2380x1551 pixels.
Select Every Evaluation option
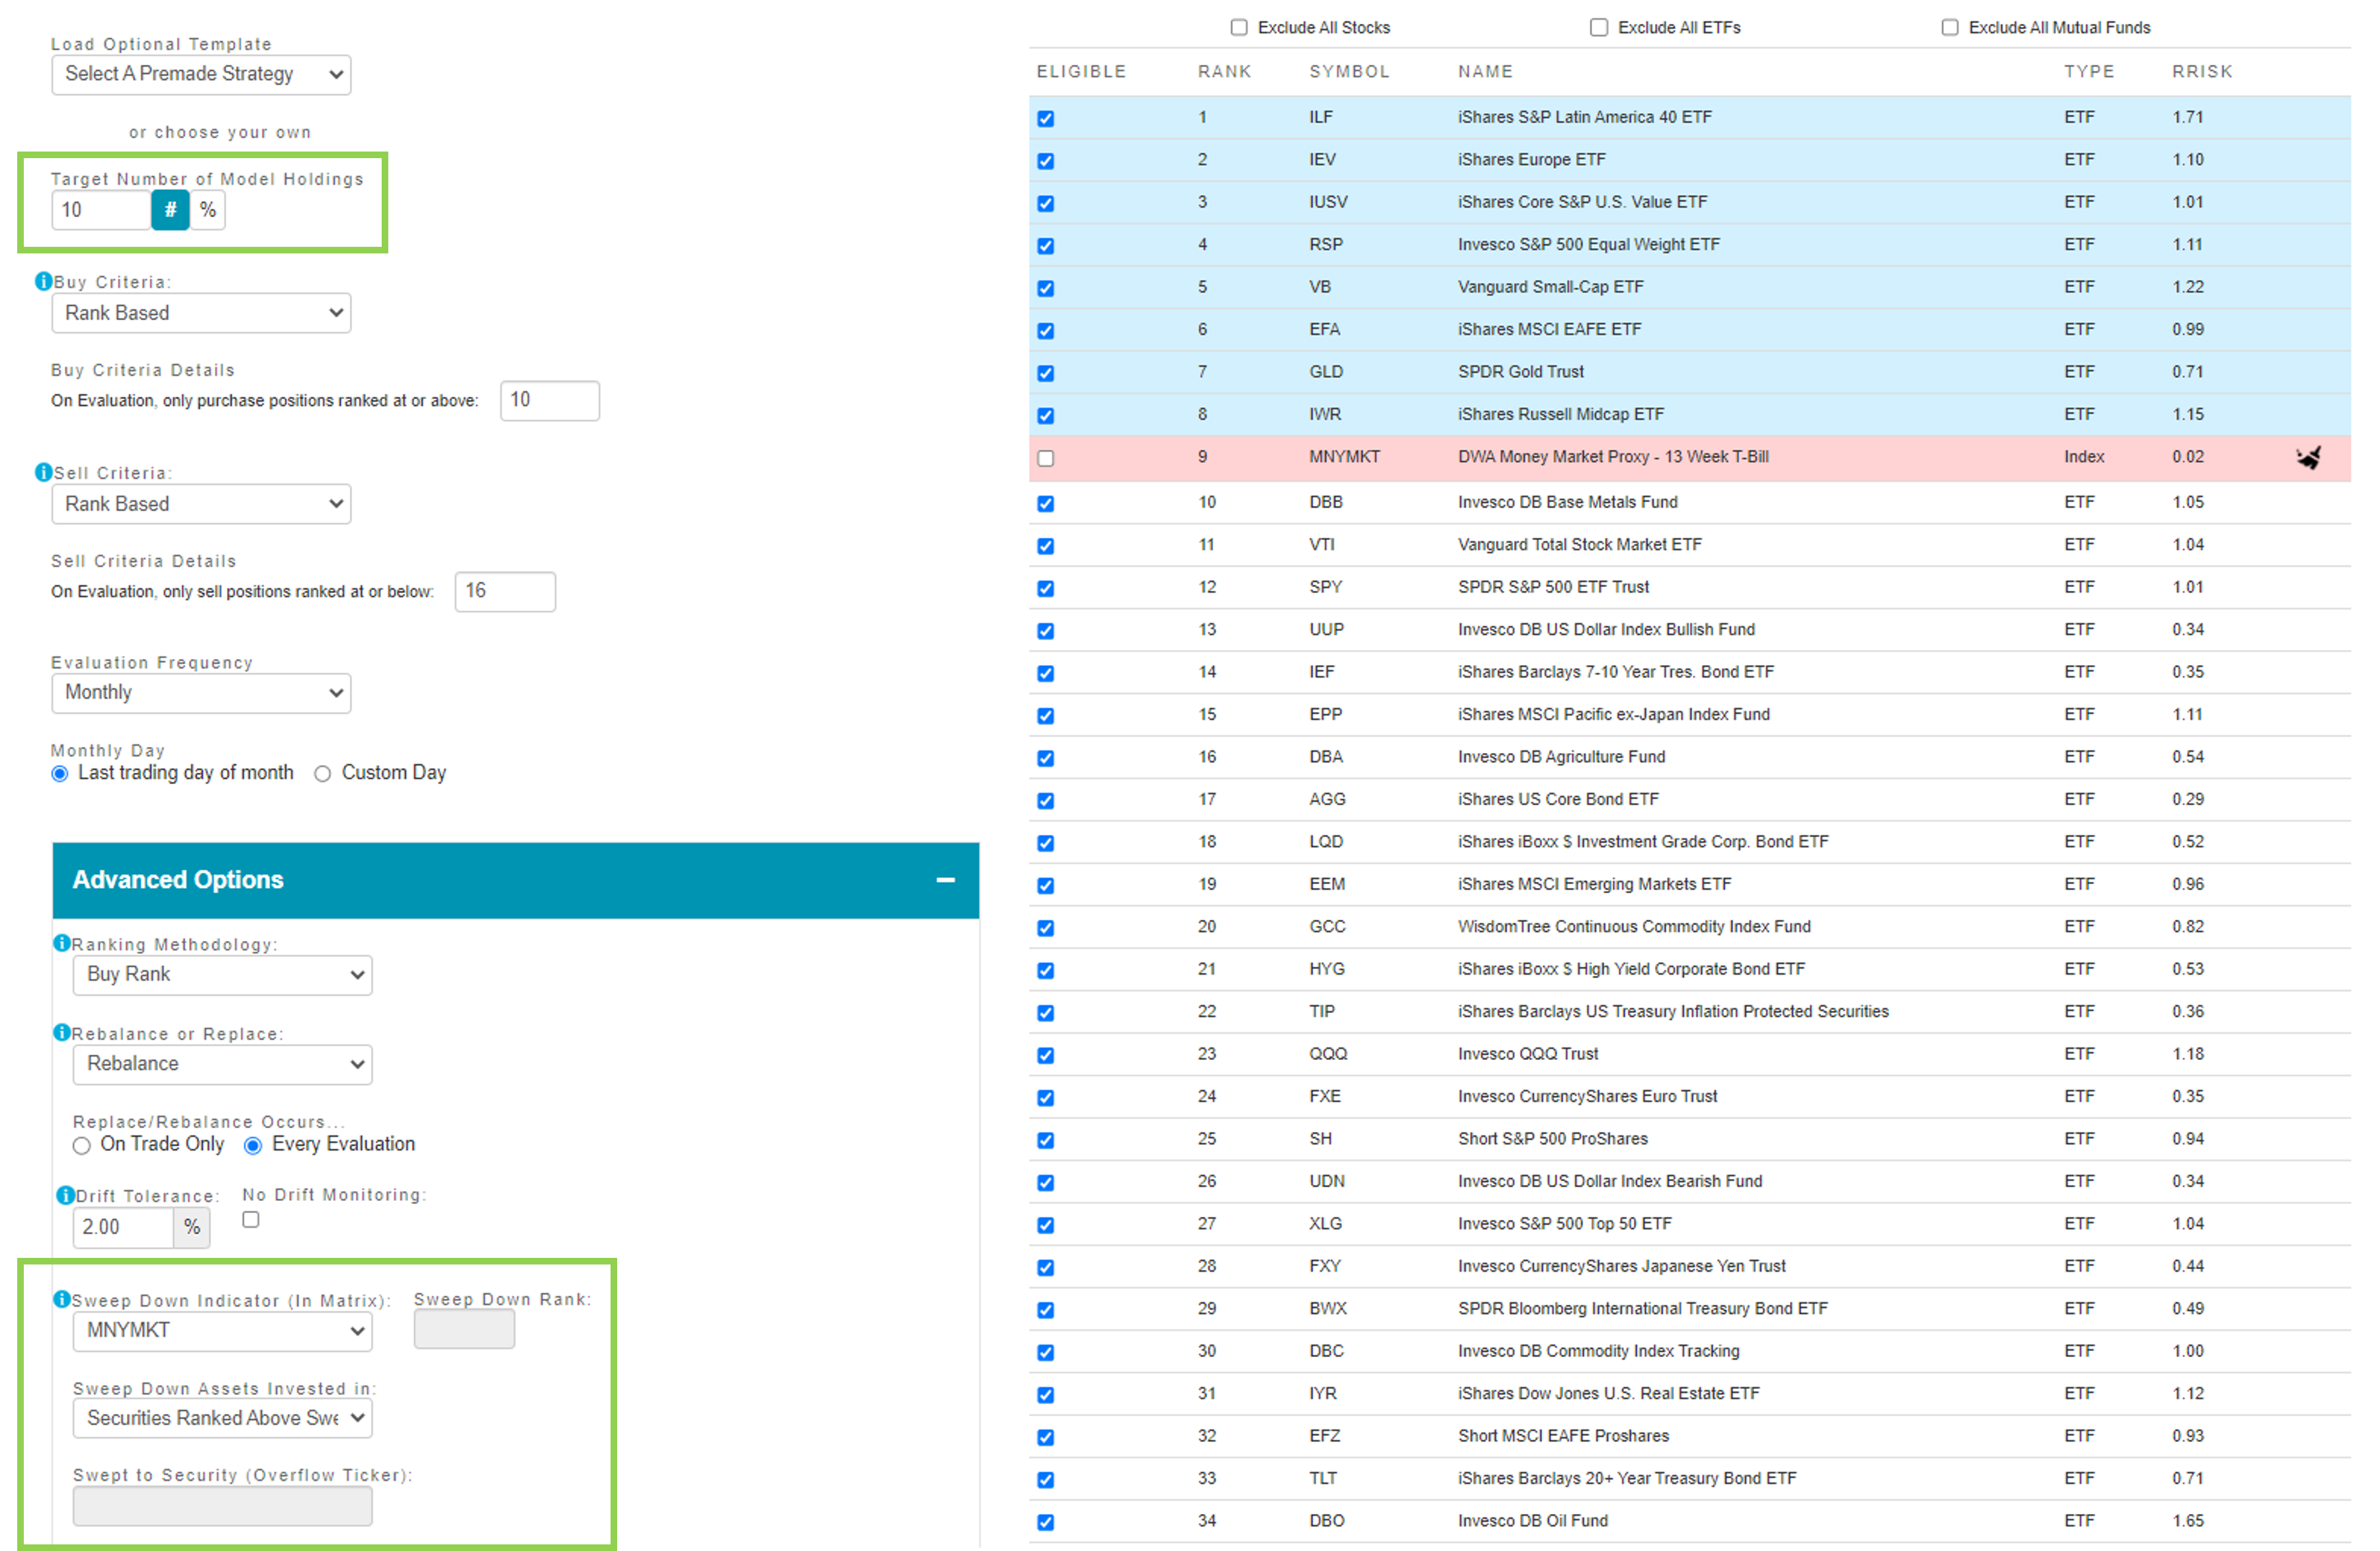point(253,1145)
